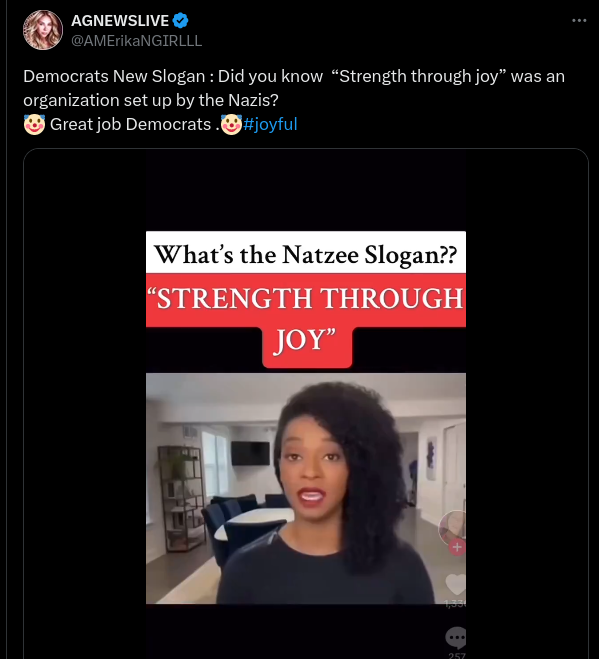This screenshot has width=599, height=659.
Task: Click the pink plus follow icon
Action: (457, 547)
